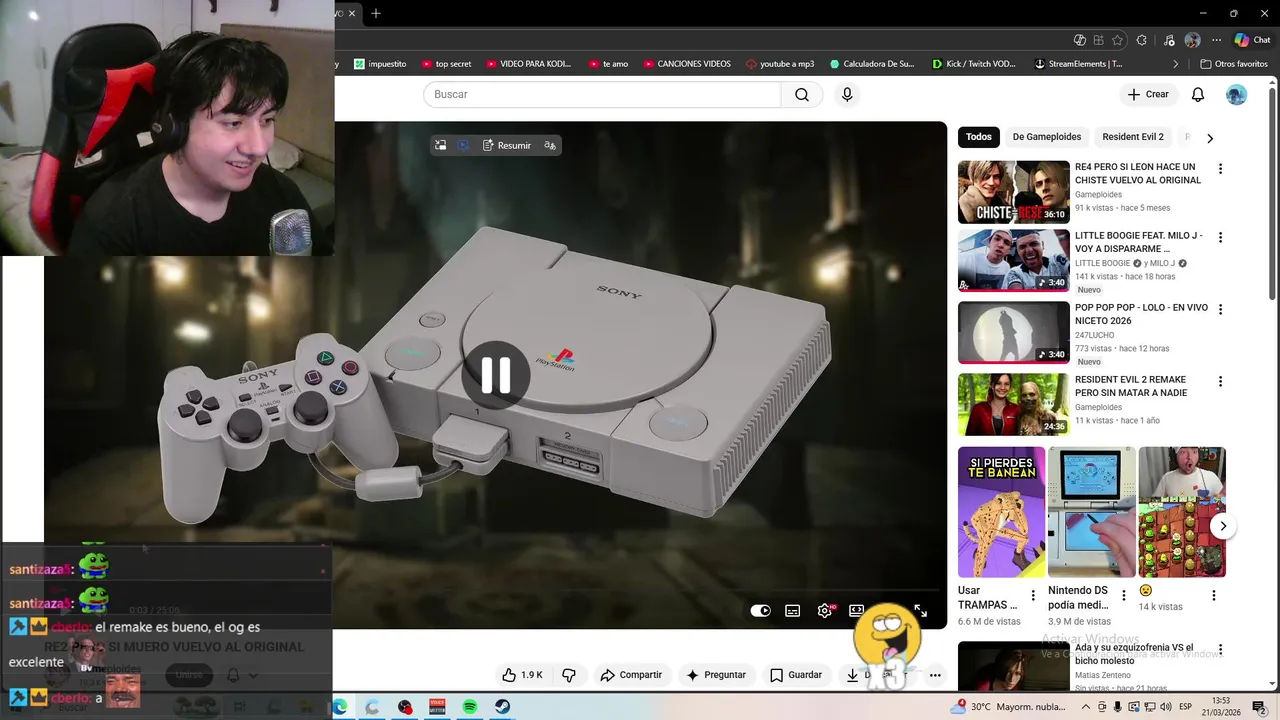Viewport: 1280px width, 720px height.
Task: Open Edge settings and more menu
Action: point(1216,40)
